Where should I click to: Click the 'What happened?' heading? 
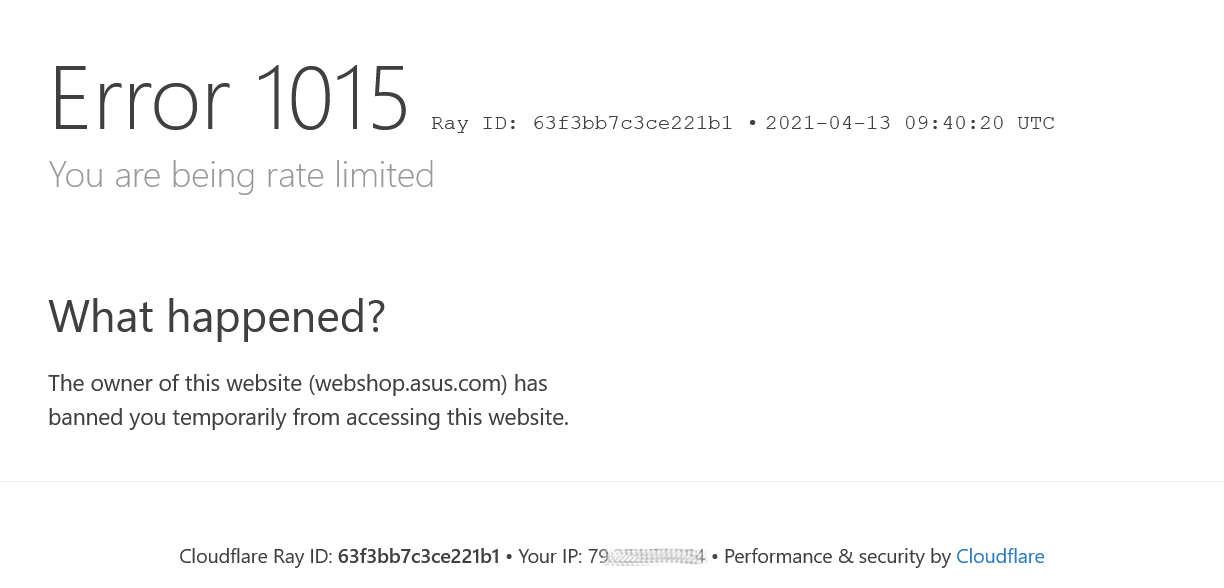[217, 316]
